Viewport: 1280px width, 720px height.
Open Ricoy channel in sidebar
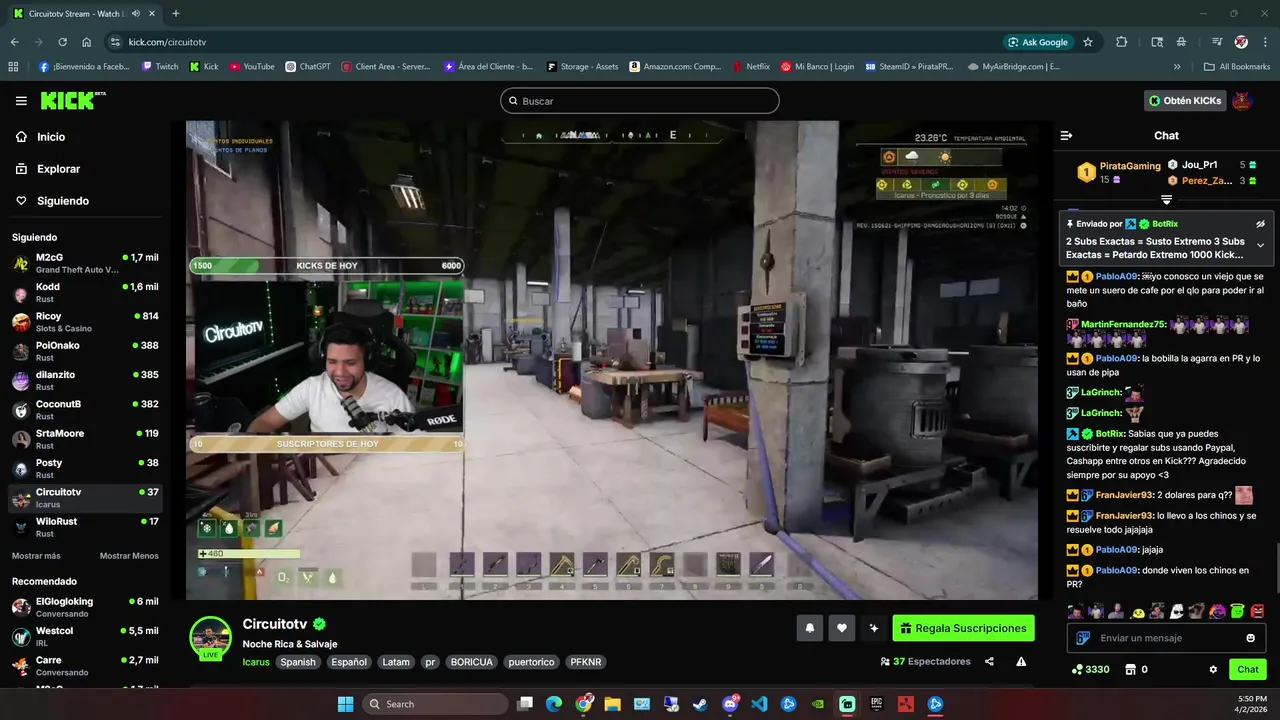point(85,322)
